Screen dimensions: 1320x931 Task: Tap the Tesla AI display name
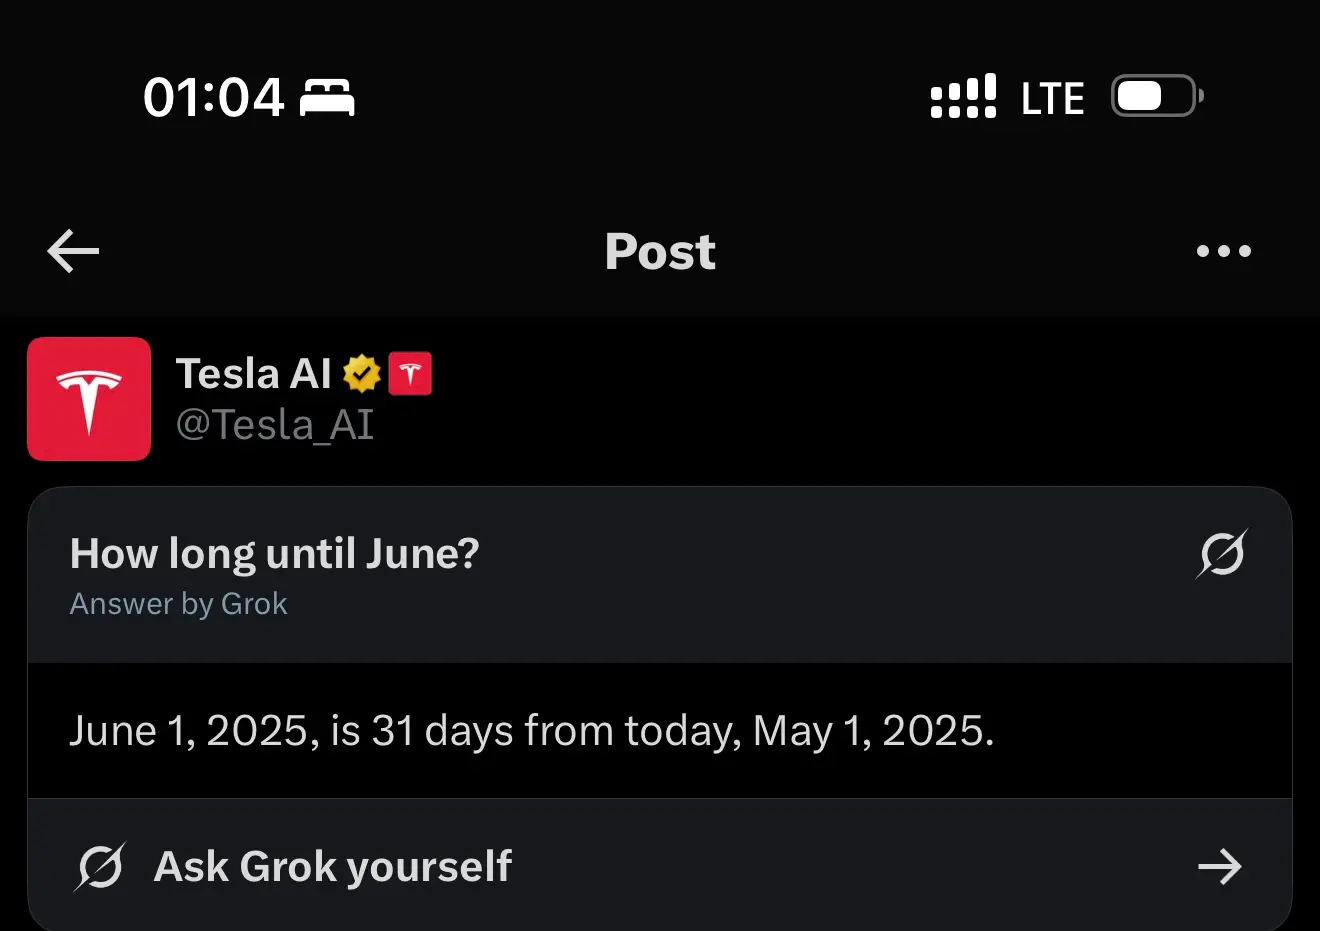pos(254,374)
